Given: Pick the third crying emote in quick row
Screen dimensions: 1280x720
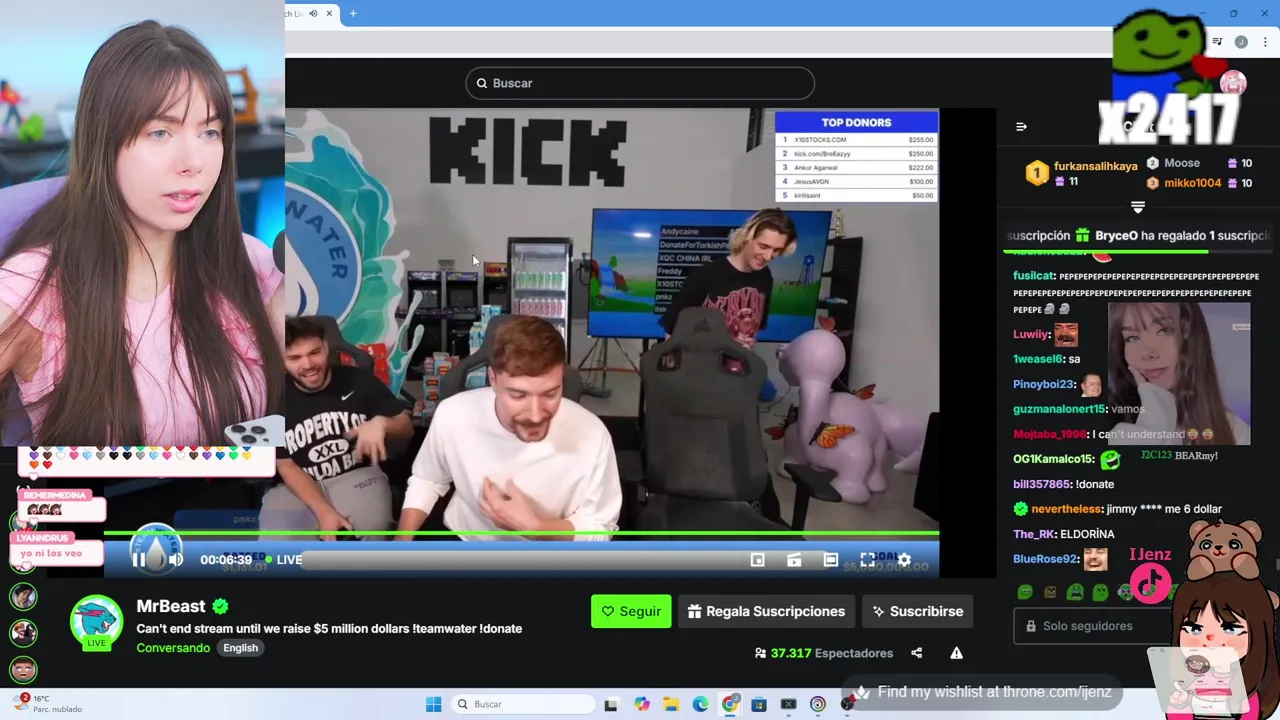Looking at the screenshot, I should (1075, 592).
